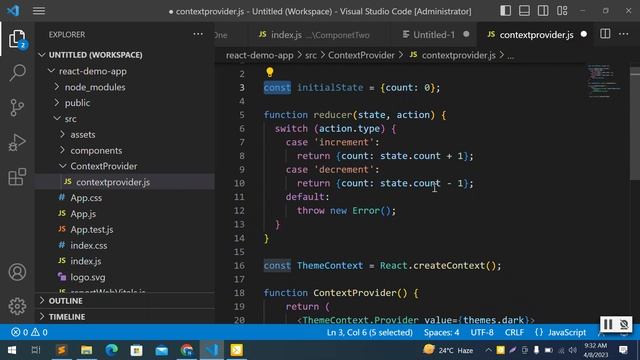Open Microsoft Store from taskbar
Viewport: 640px width, 360px height.
tap(136, 350)
